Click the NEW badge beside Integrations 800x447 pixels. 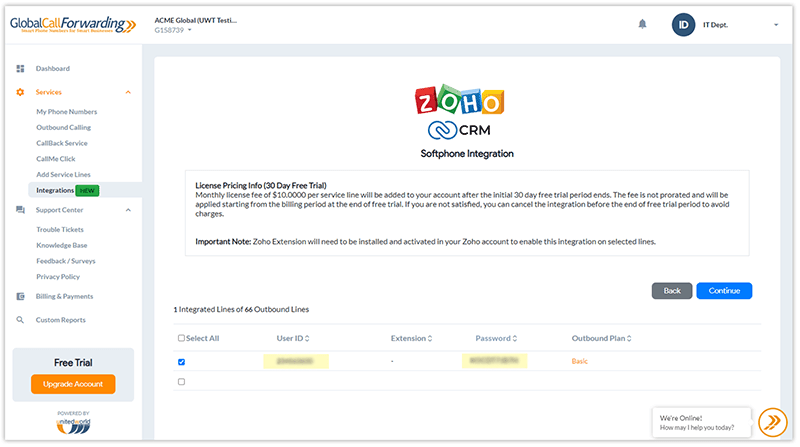click(87, 190)
